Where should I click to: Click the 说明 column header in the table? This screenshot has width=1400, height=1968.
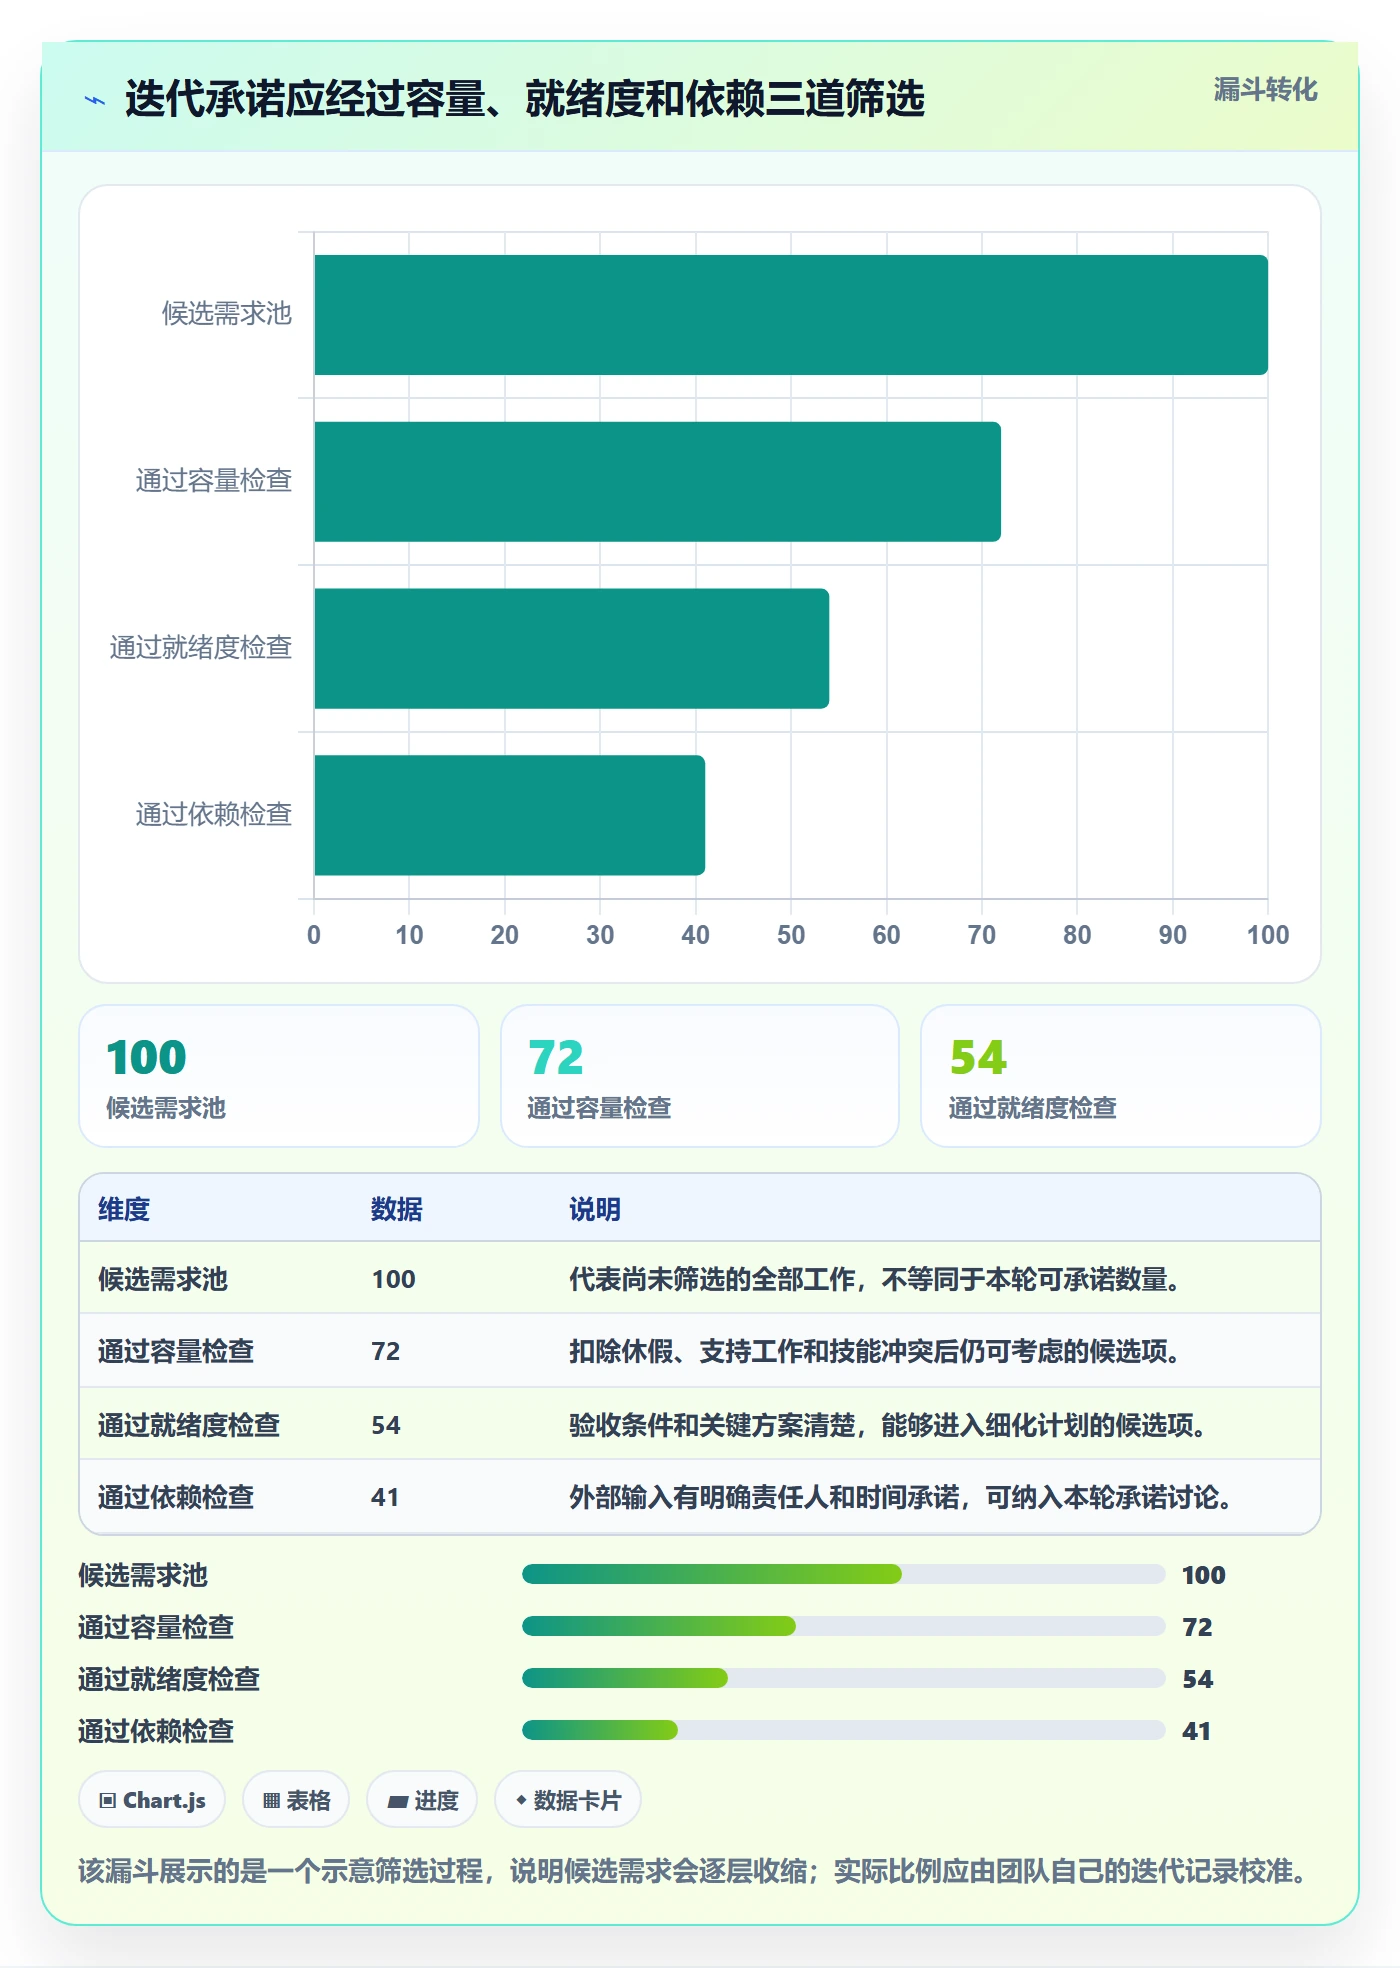[x=595, y=1209]
